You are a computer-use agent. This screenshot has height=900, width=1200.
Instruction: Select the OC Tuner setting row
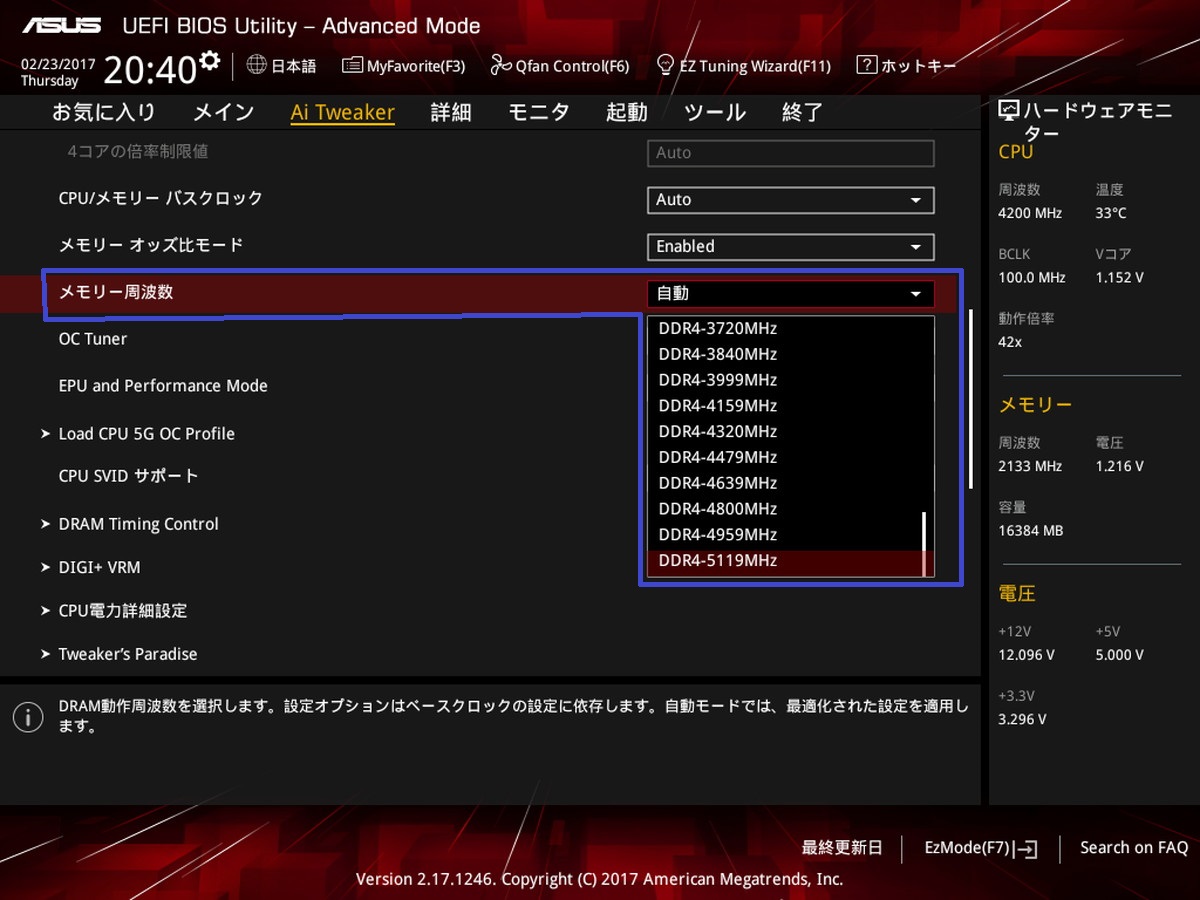(93, 339)
